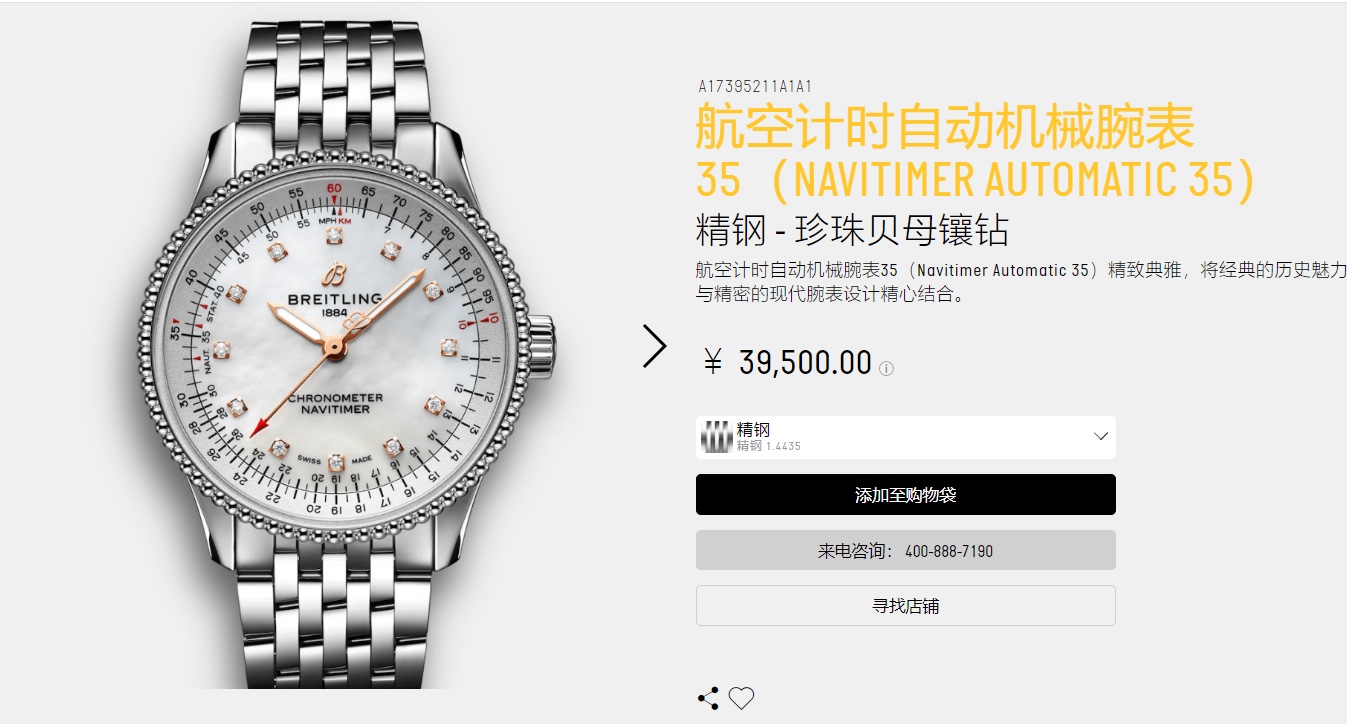The image size is (1347, 724).
Task: Click the steel material swatch thumbnail
Action: tap(716, 437)
